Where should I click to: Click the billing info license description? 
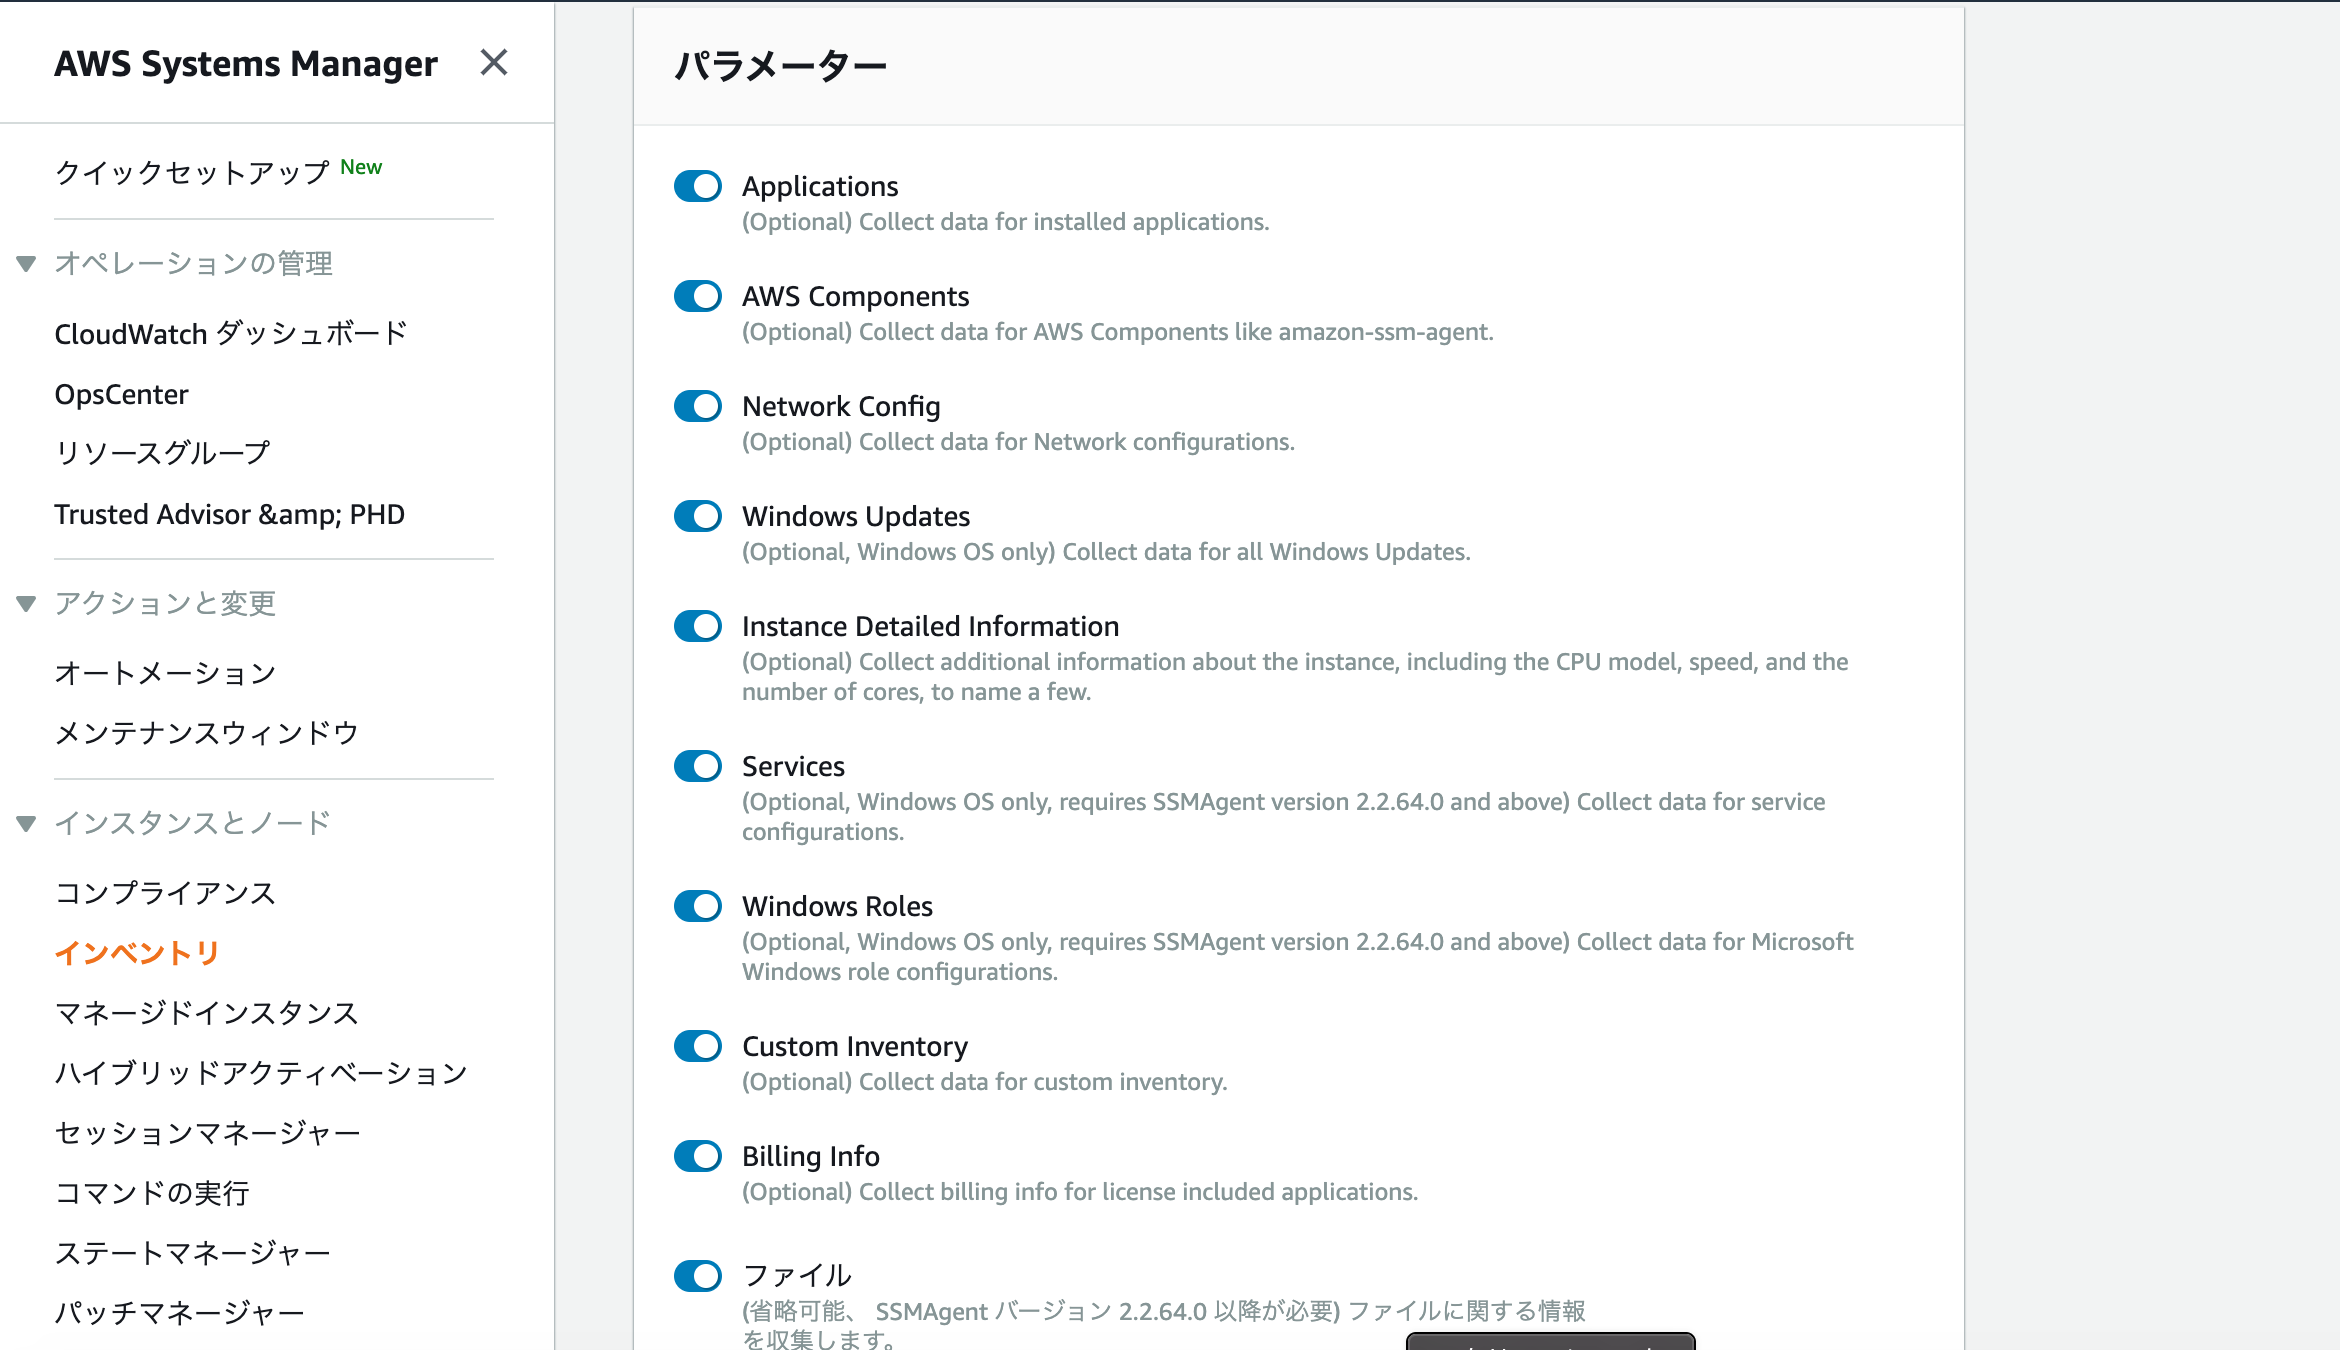click(x=1079, y=1192)
